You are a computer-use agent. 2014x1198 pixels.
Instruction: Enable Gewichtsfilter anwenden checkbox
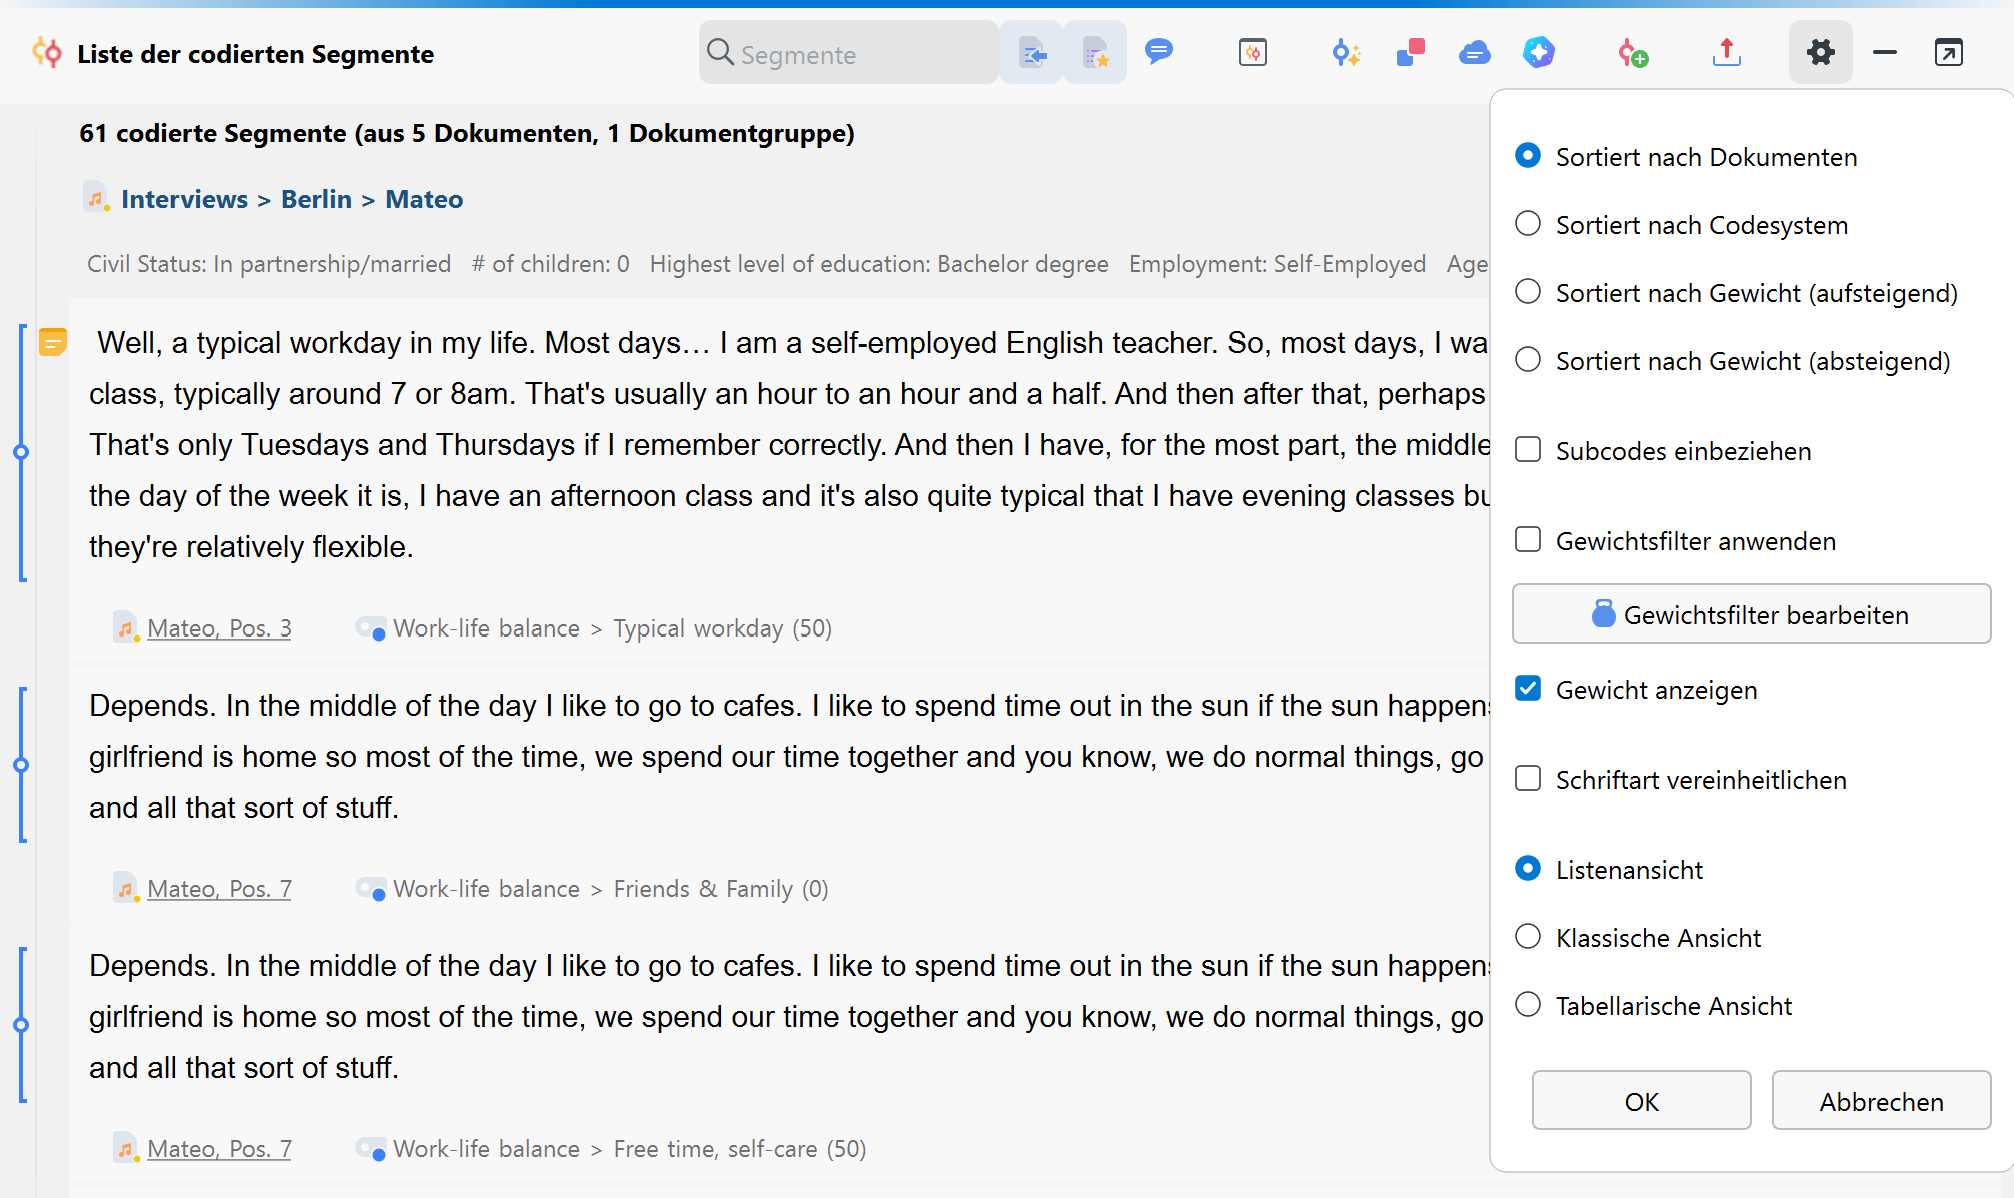(1528, 540)
